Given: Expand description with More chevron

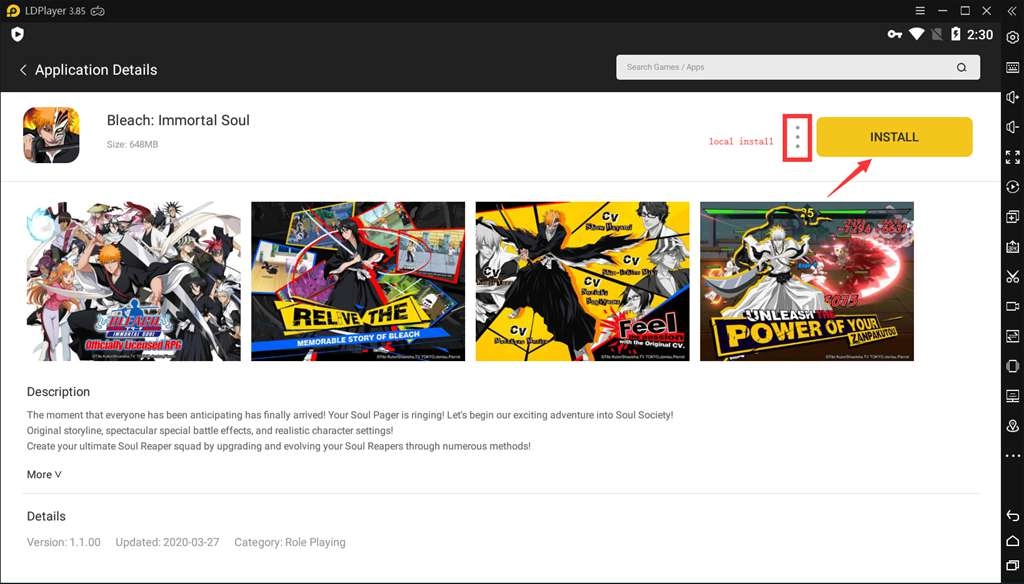Looking at the screenshot, I should point(44,475).
